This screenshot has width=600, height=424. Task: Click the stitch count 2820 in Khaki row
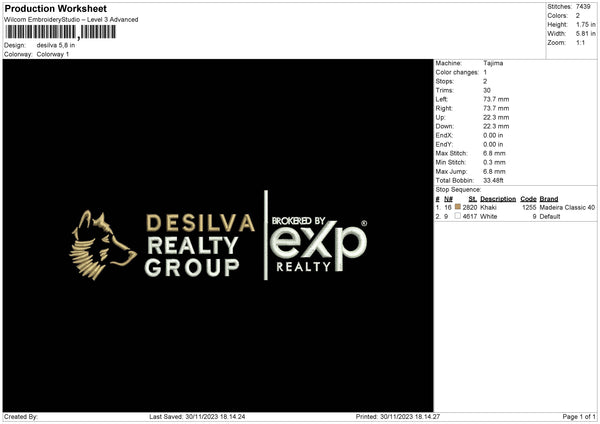coord(470,207)
